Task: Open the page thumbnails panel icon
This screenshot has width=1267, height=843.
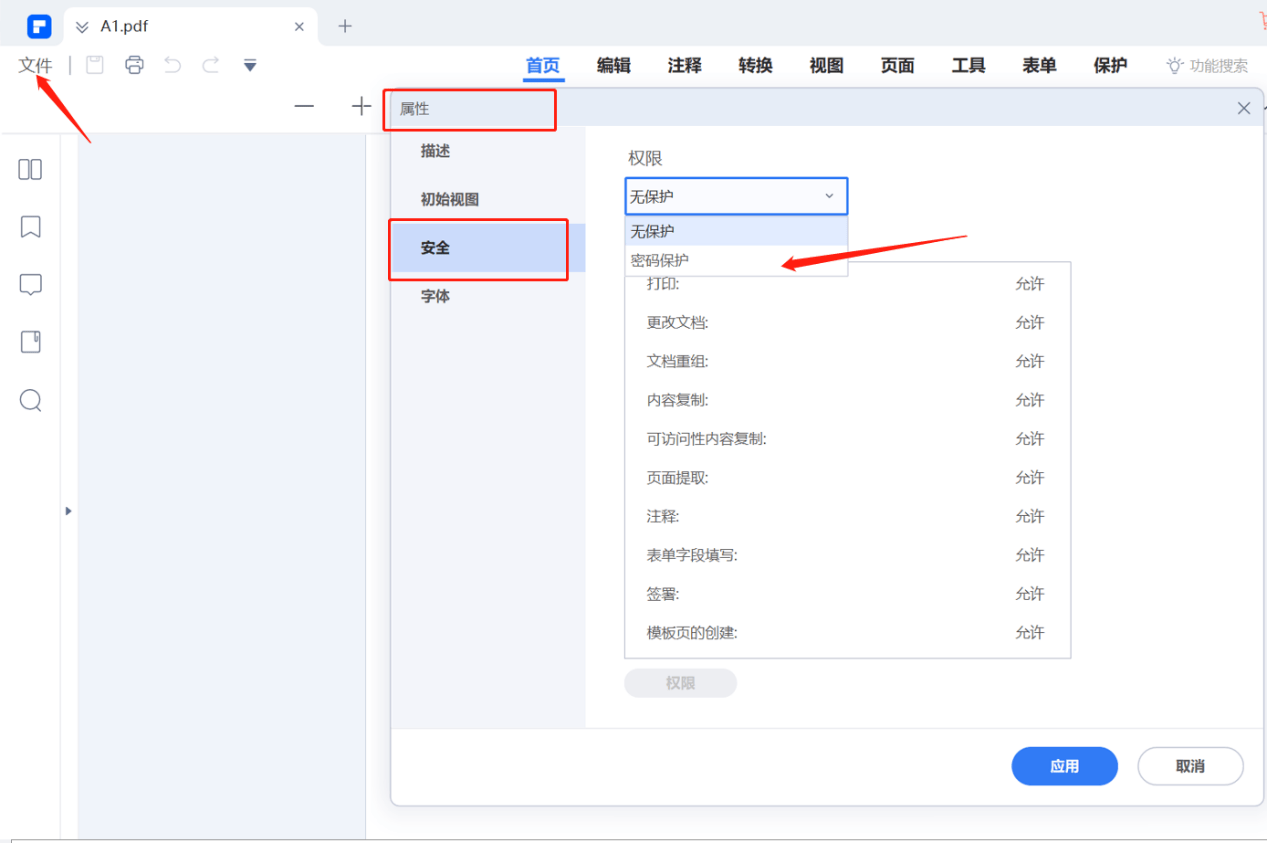Action: coord(31,170)
